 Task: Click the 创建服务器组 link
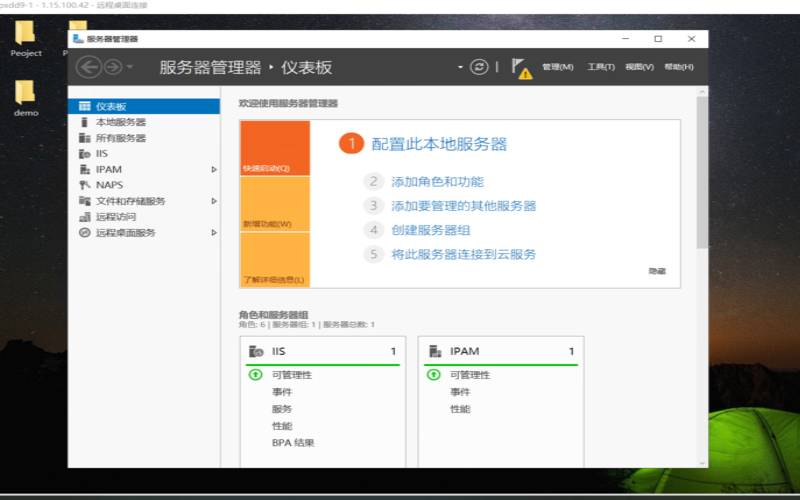click(431, 230)
